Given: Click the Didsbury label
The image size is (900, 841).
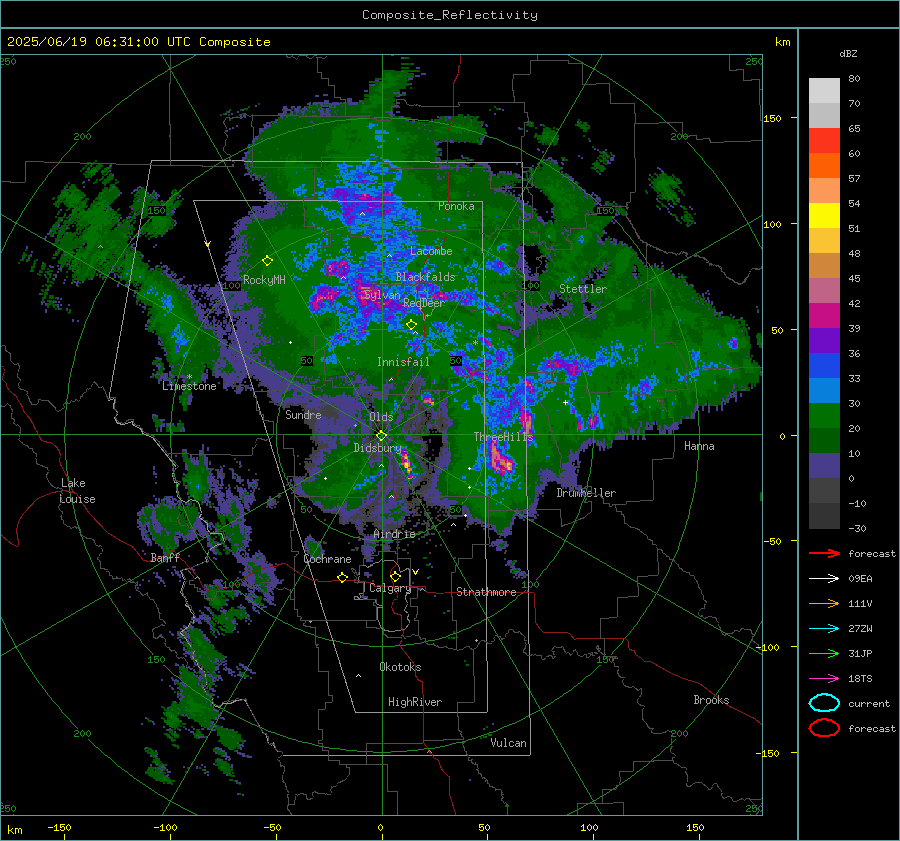Looking at the screenshot, I should click(x=377, y=448).
